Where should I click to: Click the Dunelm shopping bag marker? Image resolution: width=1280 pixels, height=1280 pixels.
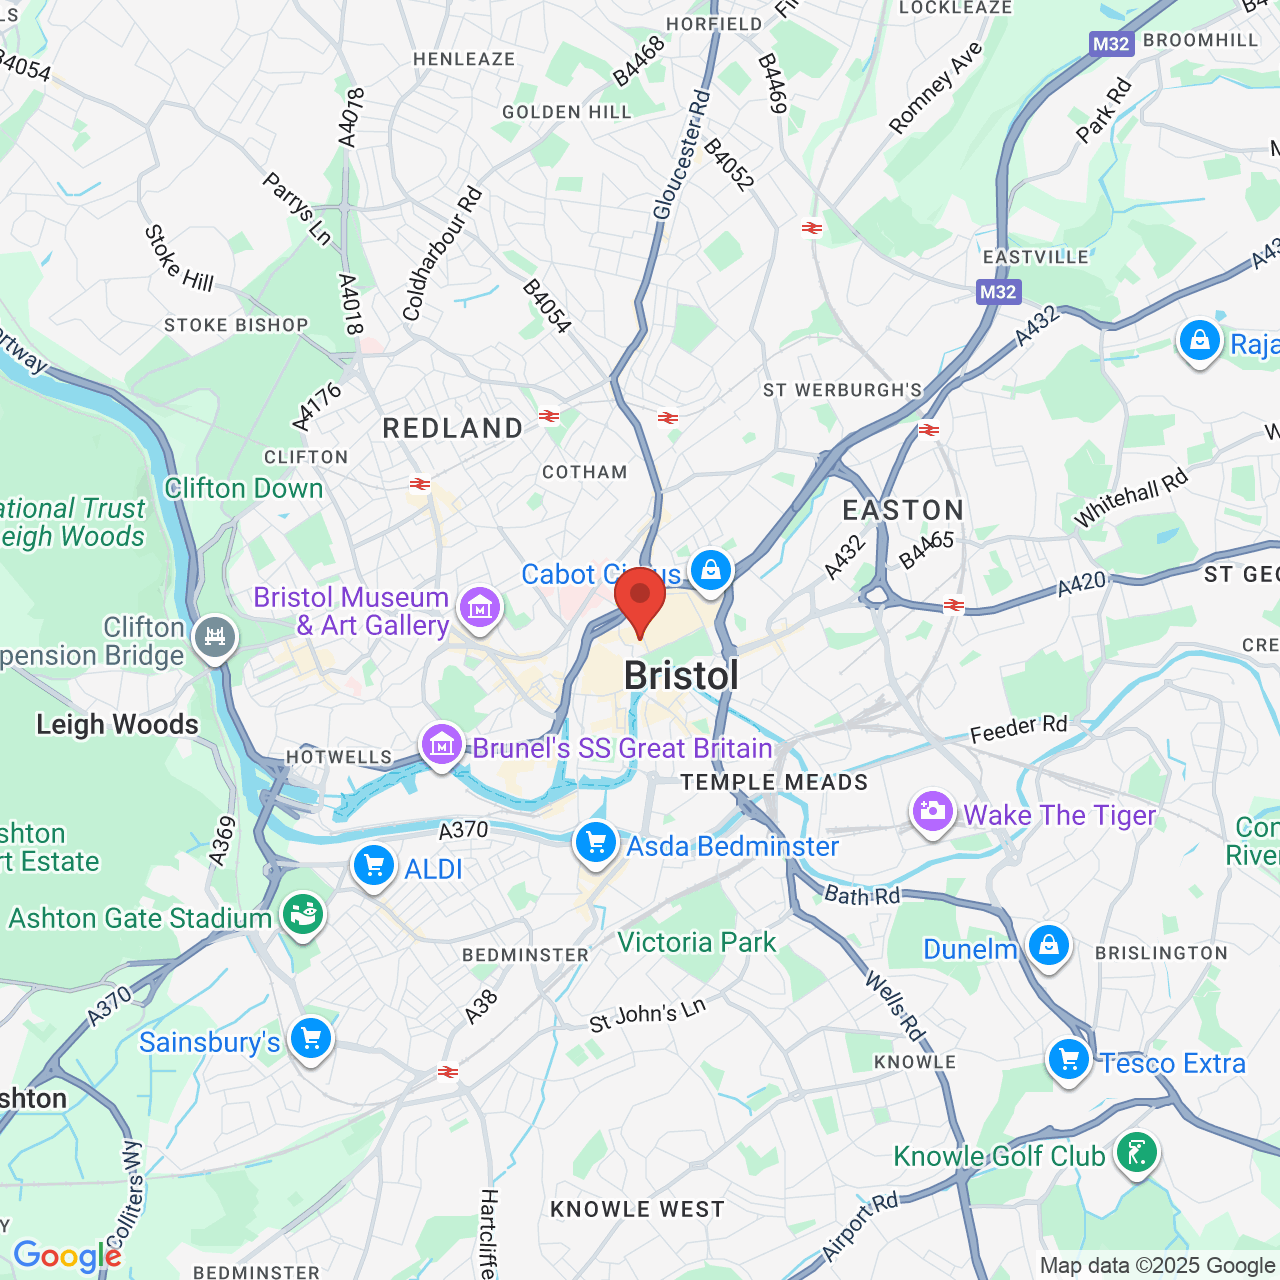click(1048, 946)
